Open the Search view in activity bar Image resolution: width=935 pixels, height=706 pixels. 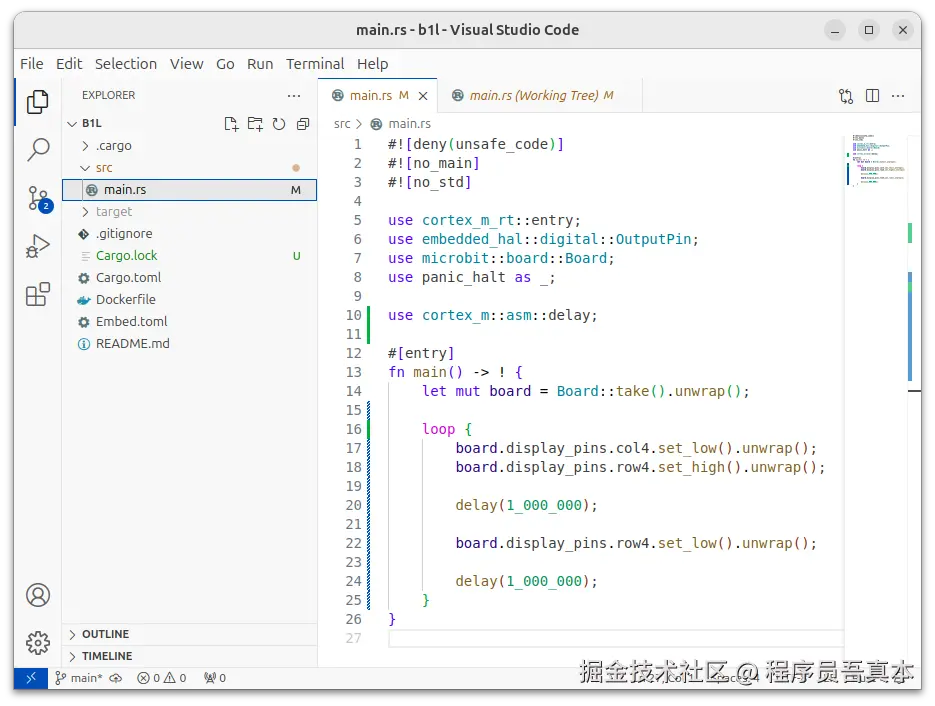point(38,150)
